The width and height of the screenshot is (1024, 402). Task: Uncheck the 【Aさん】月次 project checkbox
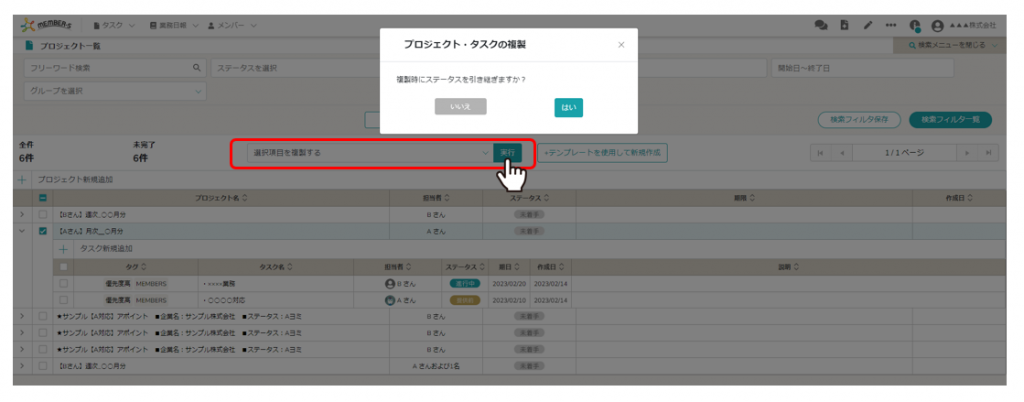[x=42, y=231]
